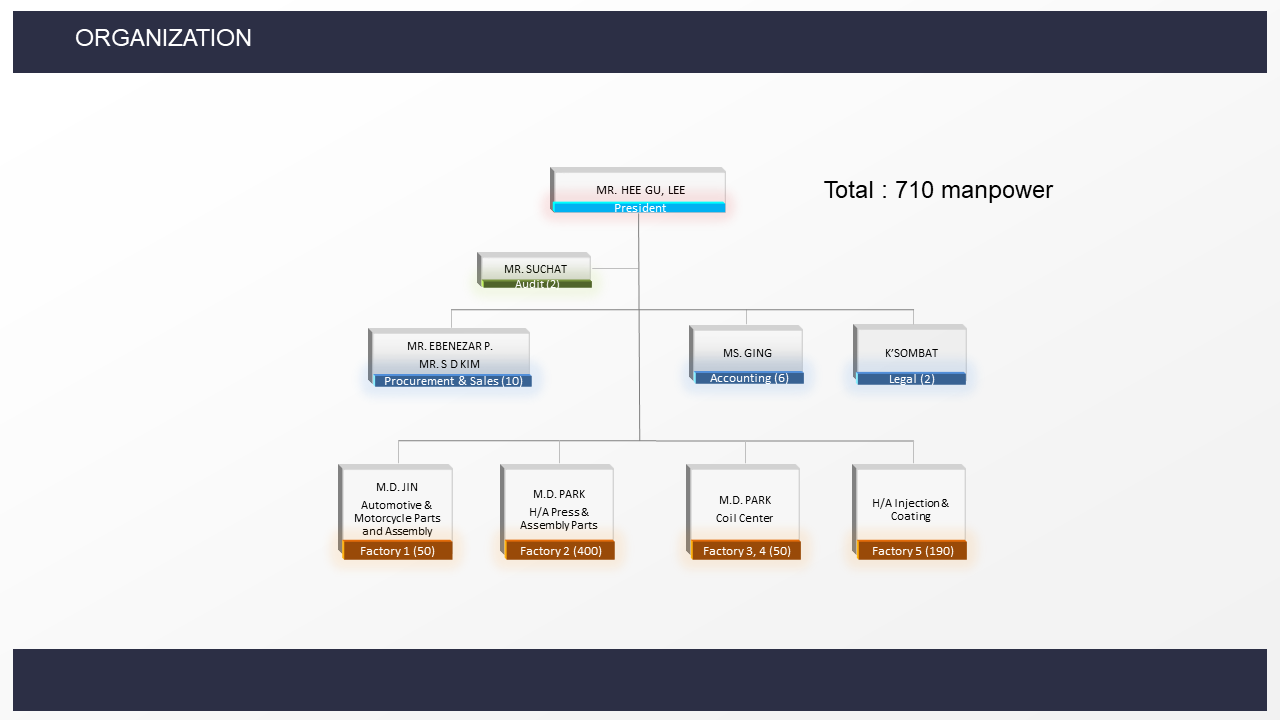1280x720 pixels.
Task: Click the Procurement & Sales (10) label
Action: tap(453, 381)
